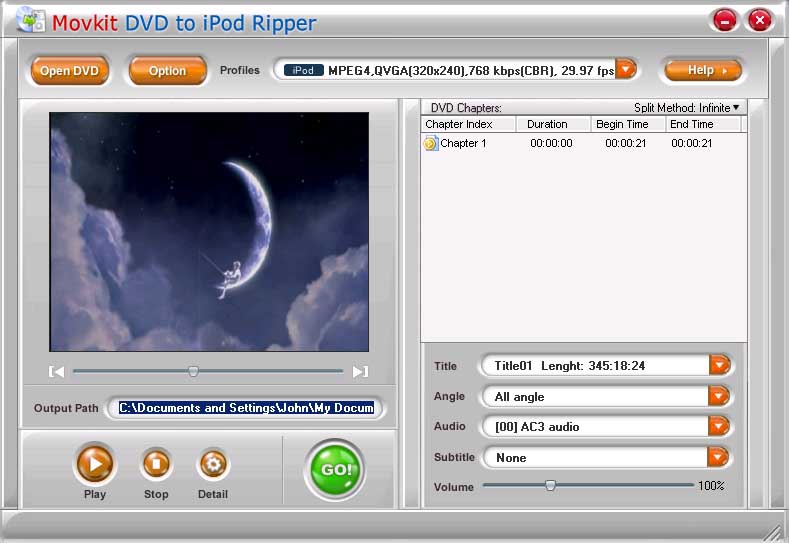Click the Open DVD button
This screenshot has height=543, width=789.
click(69, 70)
